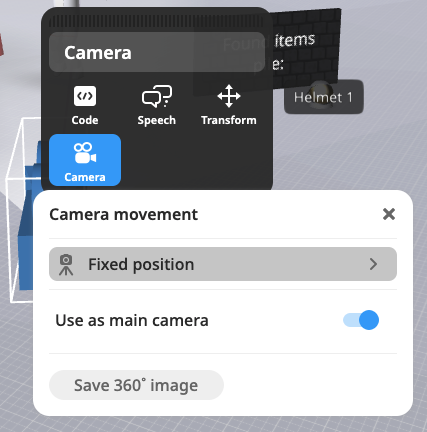Viewport: 427px width, 432px height.
Task: Select the Camera tab label text
Action: [85, 177]
